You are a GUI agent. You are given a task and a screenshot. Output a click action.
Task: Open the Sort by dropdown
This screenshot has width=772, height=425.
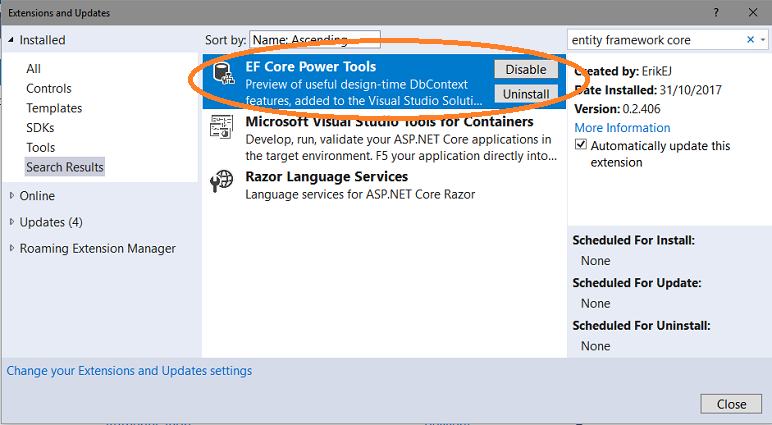[315, 39]
